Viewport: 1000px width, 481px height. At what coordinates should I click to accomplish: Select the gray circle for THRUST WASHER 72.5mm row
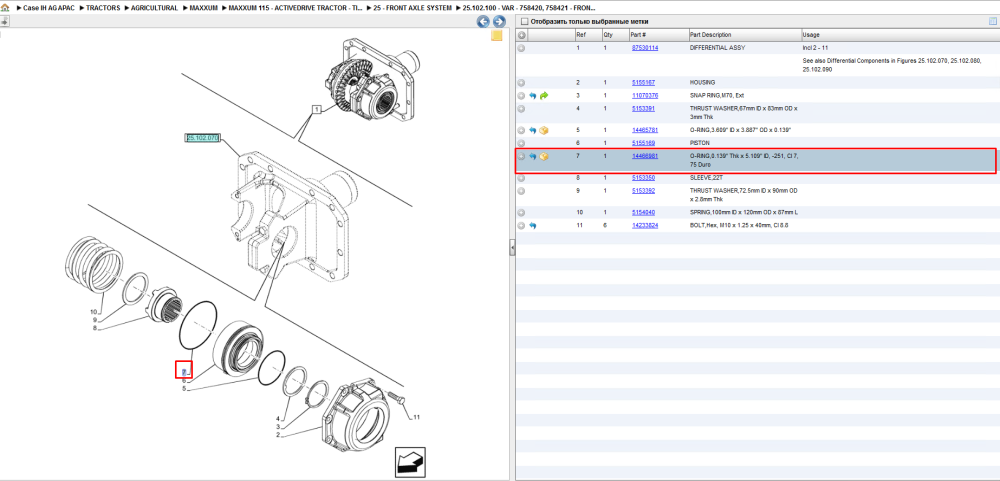[522, 191]
